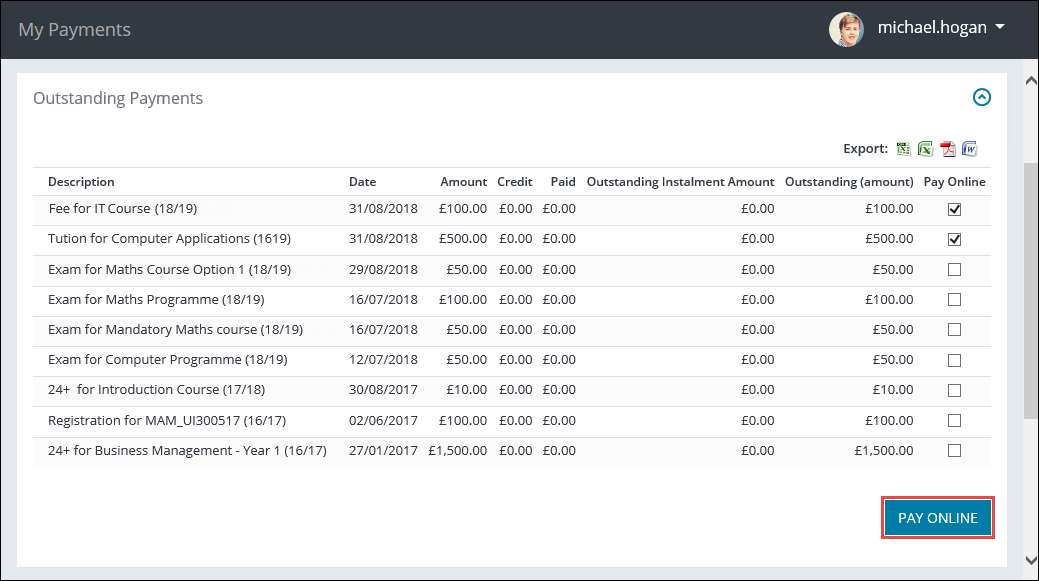The image size is (1039, 581).
Task: Export payments to Excel icon
Action: tap(926, 148)
